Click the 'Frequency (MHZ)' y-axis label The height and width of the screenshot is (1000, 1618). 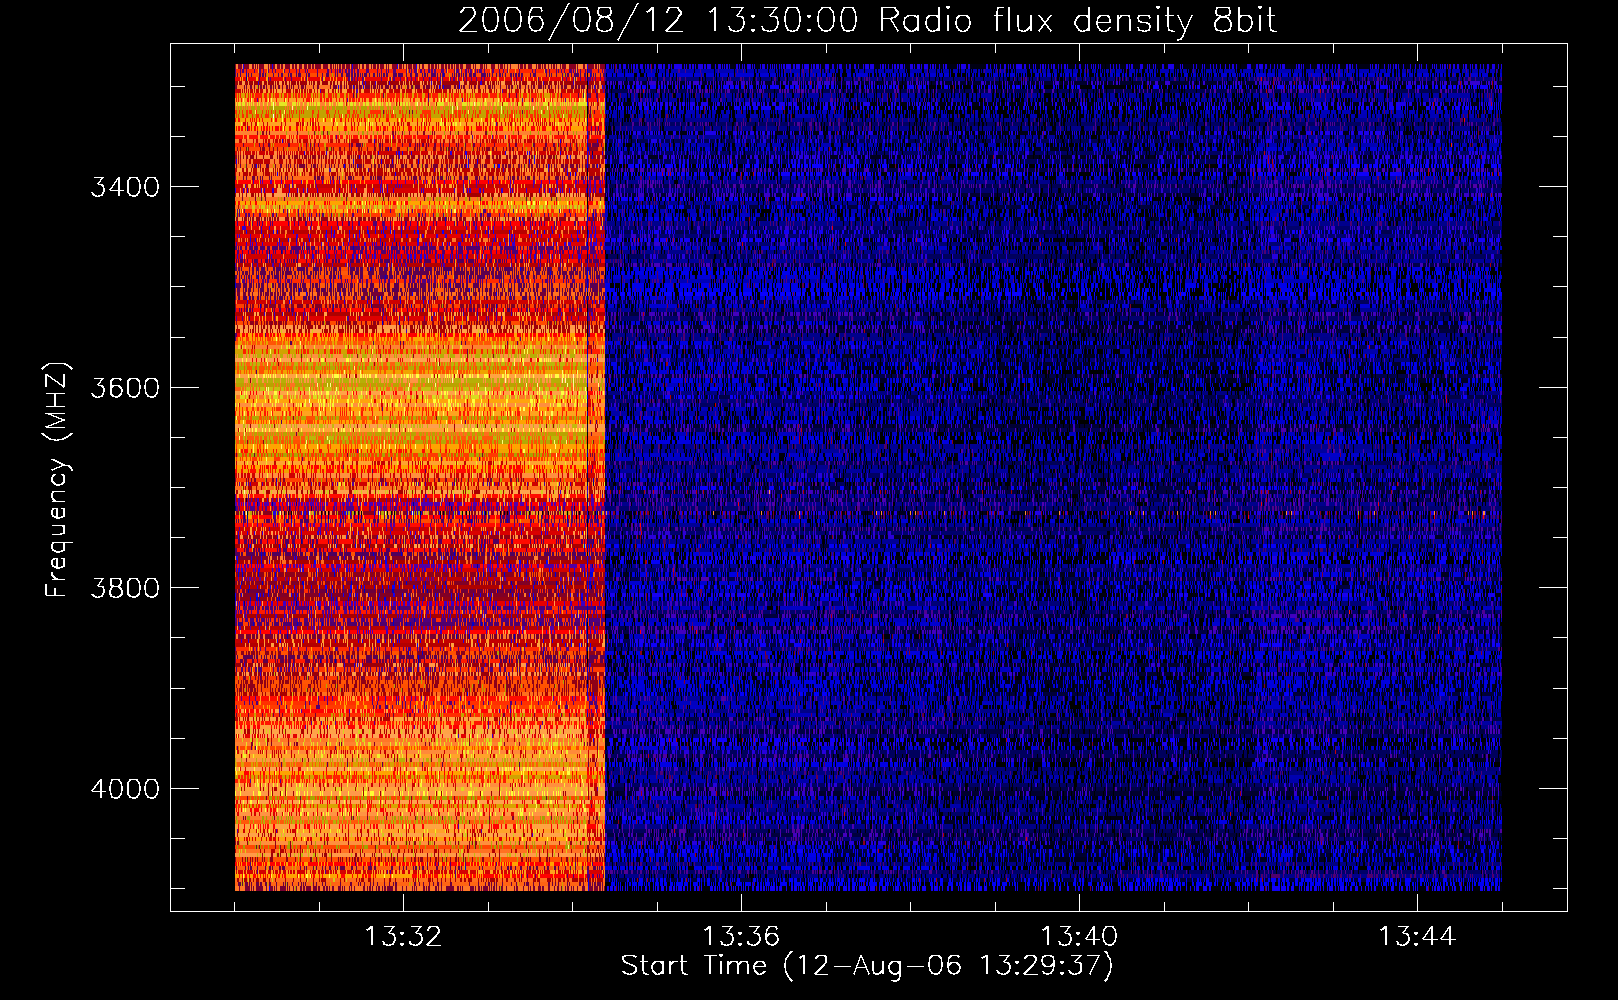click(x=57, y=480)
